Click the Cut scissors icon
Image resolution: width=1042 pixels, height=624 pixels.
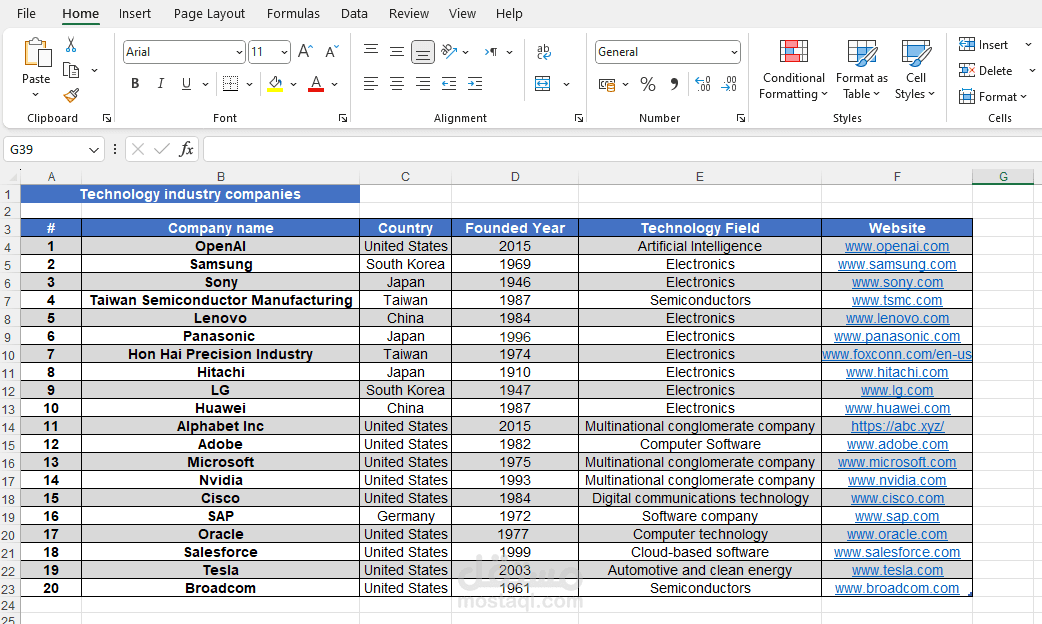click(70, 45)
